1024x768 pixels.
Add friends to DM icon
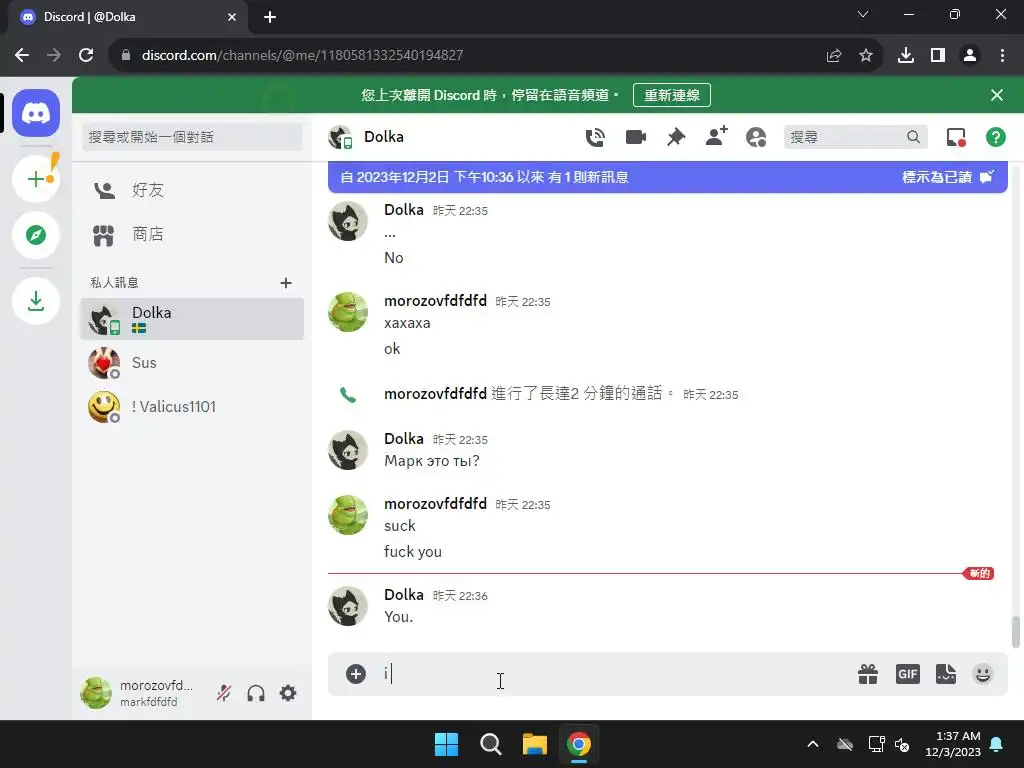coord(716,136)
